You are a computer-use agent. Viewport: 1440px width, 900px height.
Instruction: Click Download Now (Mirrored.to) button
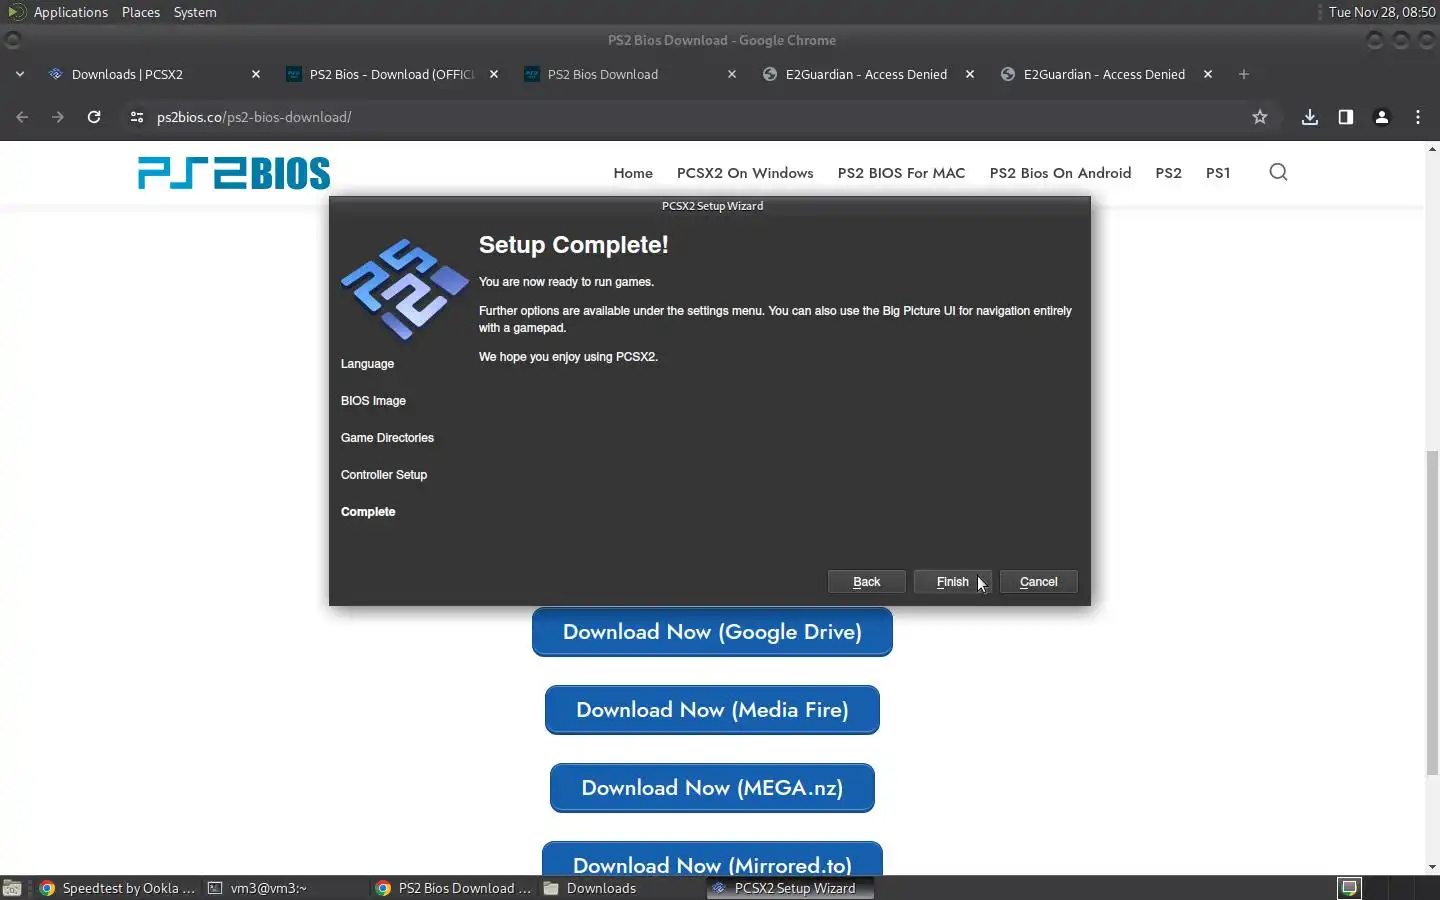[x=712, y=860]
